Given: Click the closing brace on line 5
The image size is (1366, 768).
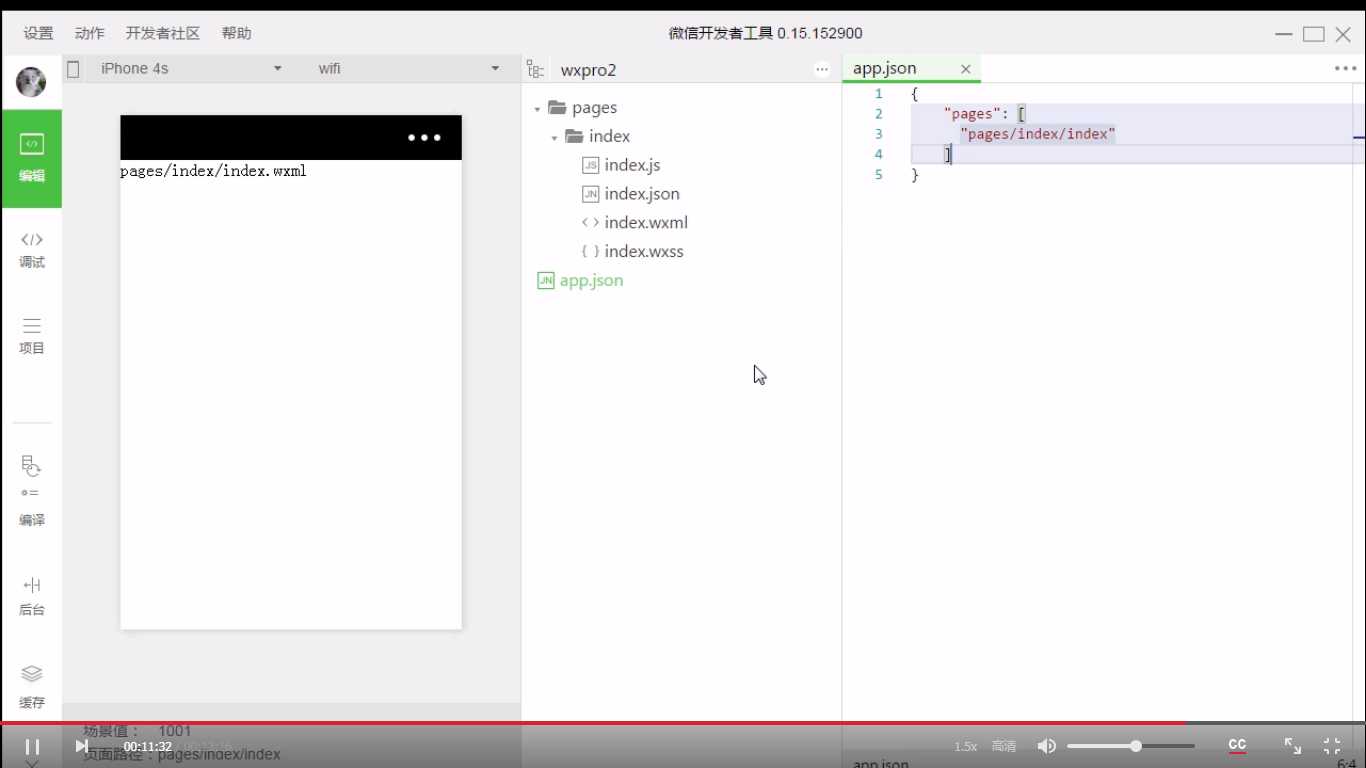Looking at the screenshot, I should (914, 175).
